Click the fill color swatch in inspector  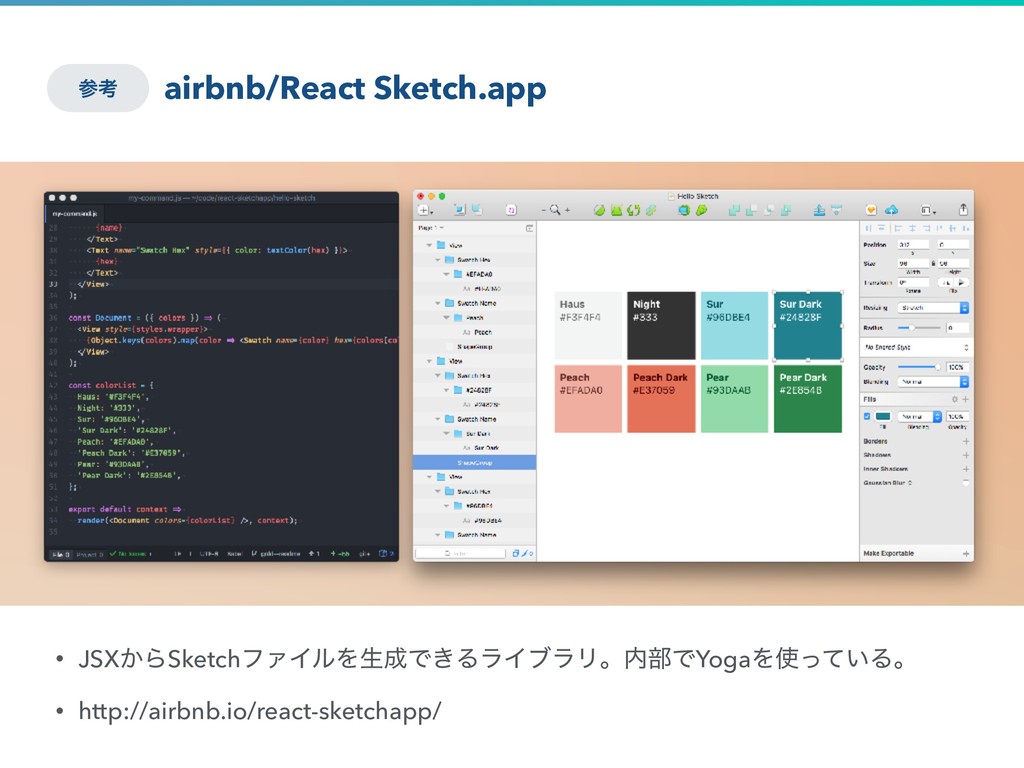[x=883, y=416]
